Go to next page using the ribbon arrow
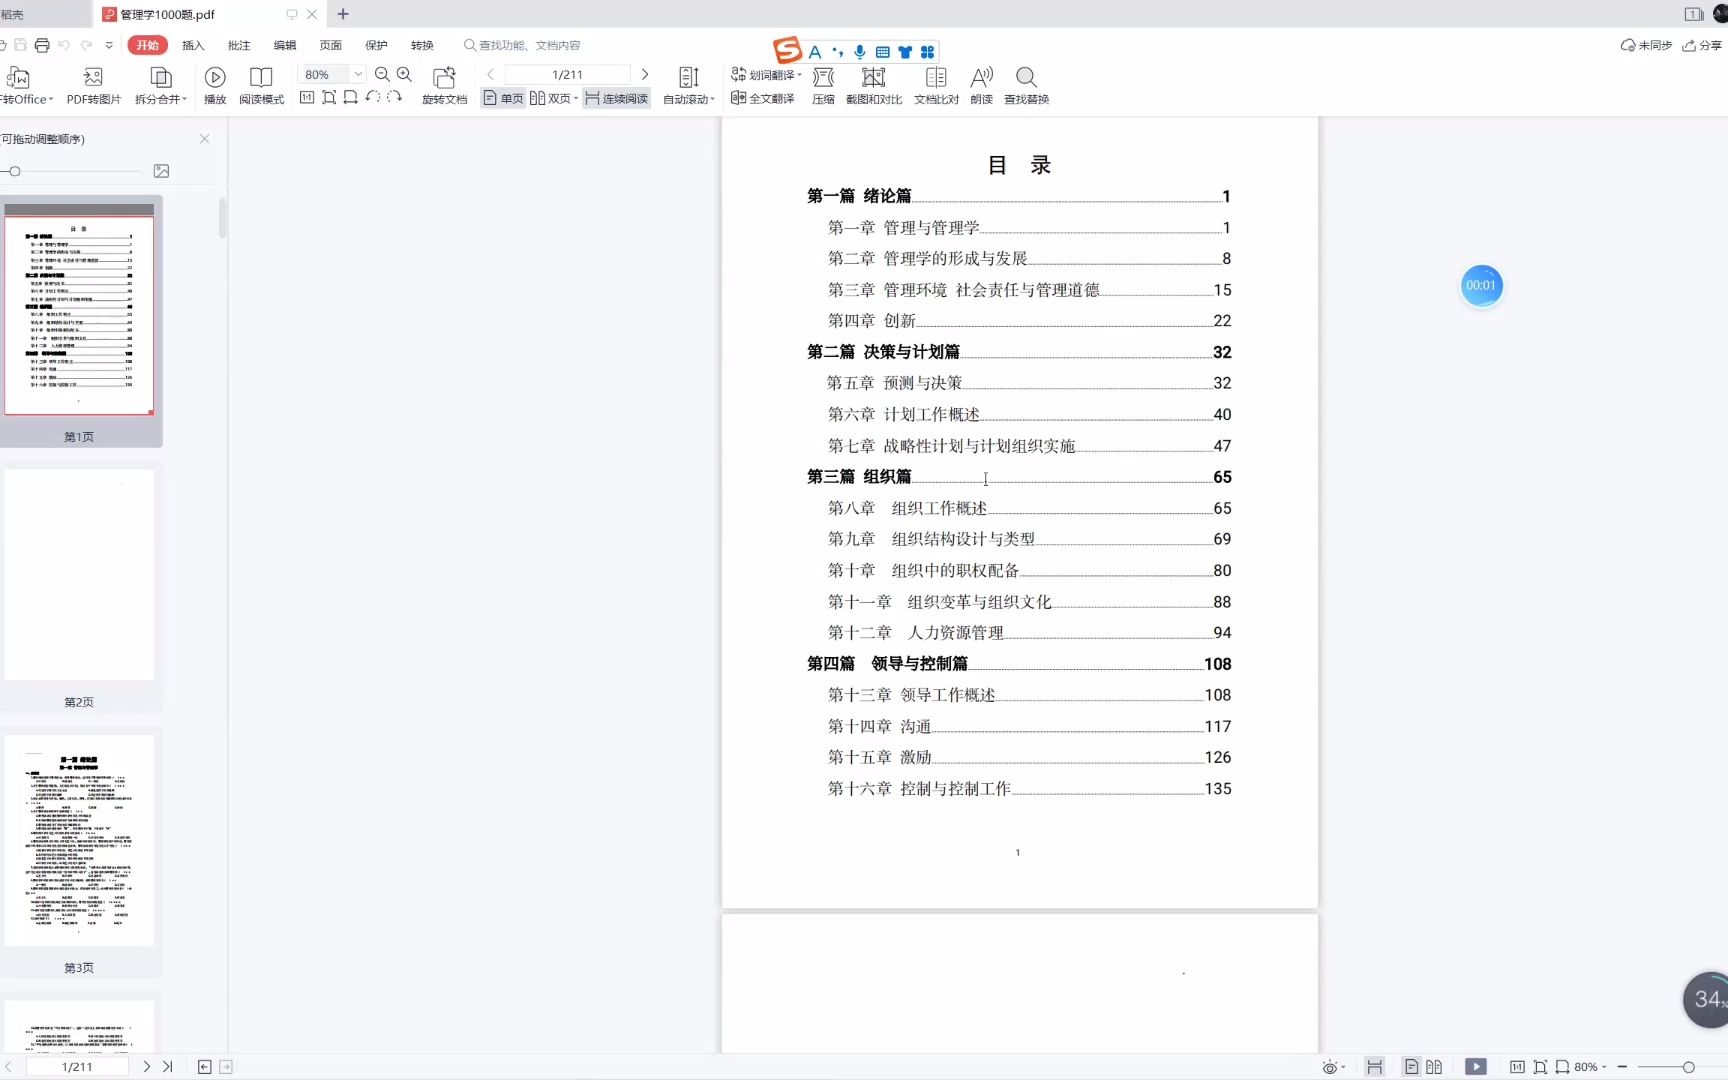1728x1080 pixels. tap(645, 75)
